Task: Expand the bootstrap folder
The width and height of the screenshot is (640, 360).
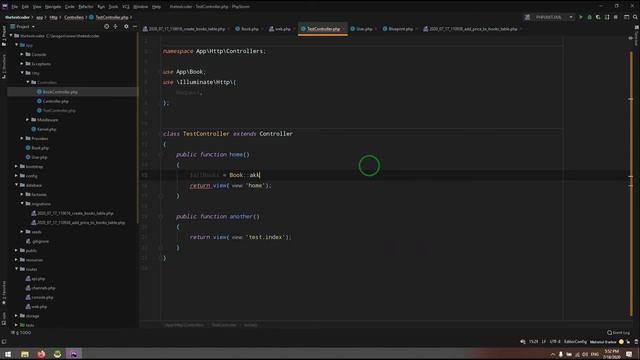Action: click(17, 167)
